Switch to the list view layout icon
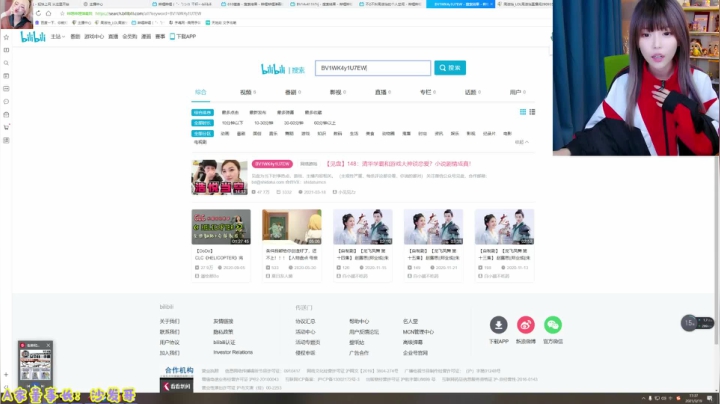The height and width of the screenshot is (404, 720). (x=532, y=112)
